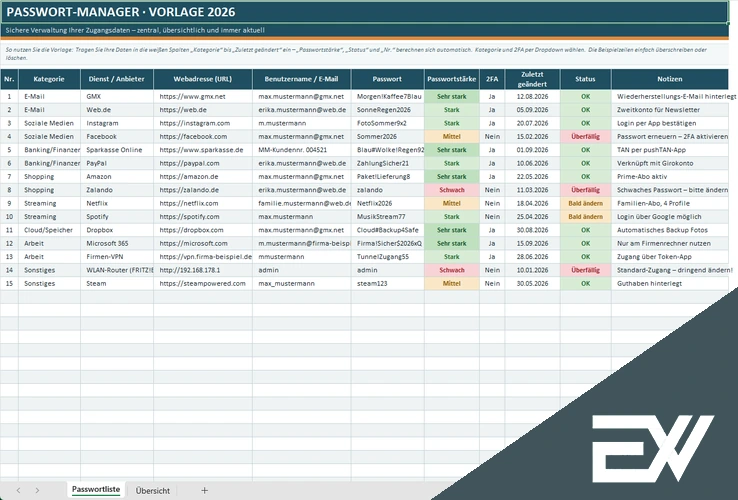
Task: Click password cell Sommer2026
Action: point(387,137)
